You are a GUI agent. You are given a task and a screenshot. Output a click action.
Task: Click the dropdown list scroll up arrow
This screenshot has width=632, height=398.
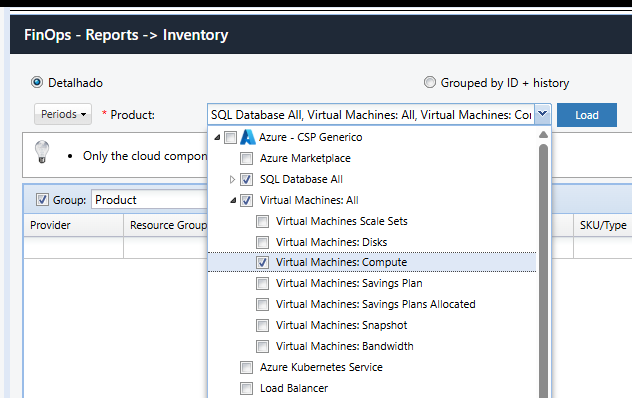(543, 135)
